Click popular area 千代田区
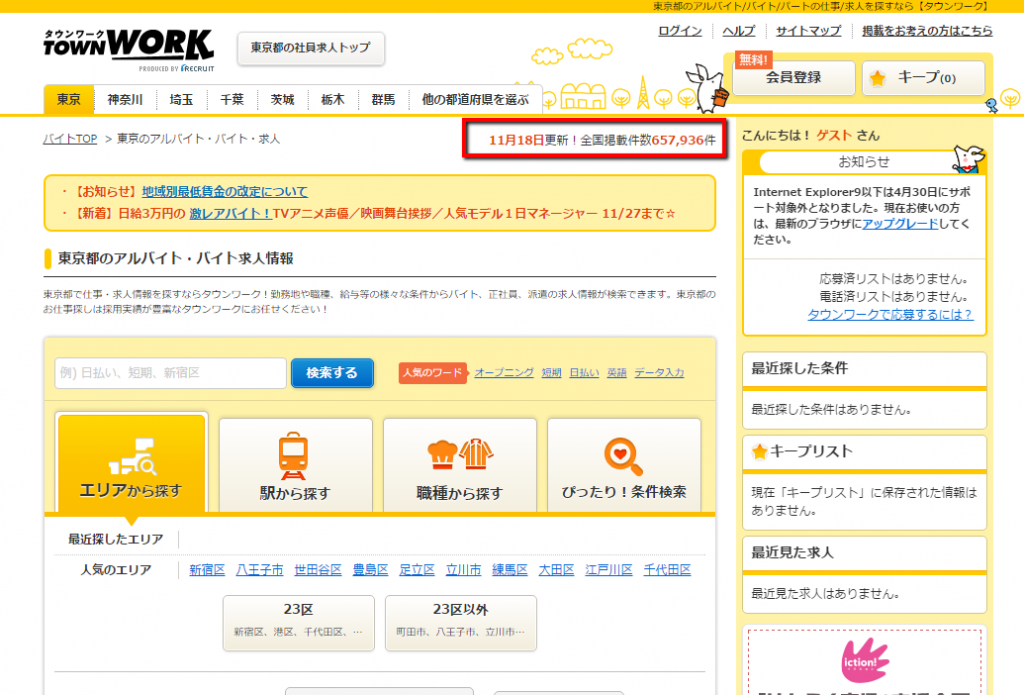Image resolution: width=1024 pixels, height=695 pixels. (667, 570)
